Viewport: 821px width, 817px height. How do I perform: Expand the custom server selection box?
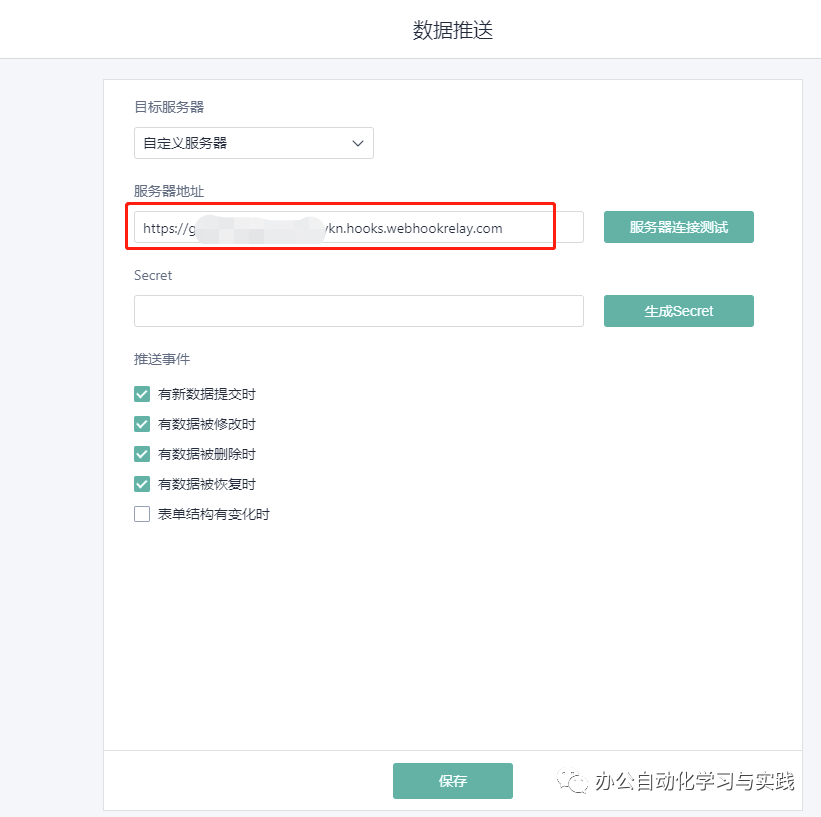tap(253, 143)
